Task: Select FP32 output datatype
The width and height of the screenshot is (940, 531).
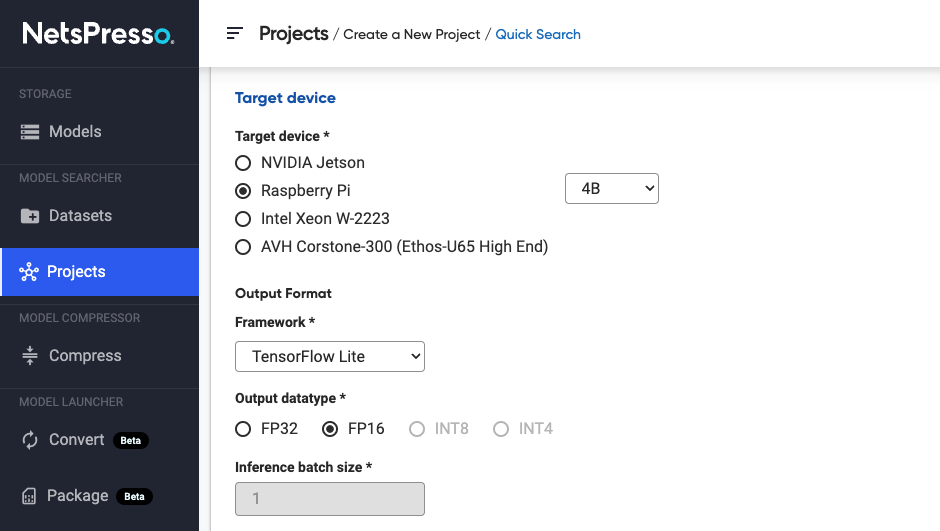Action: (243, 429)
